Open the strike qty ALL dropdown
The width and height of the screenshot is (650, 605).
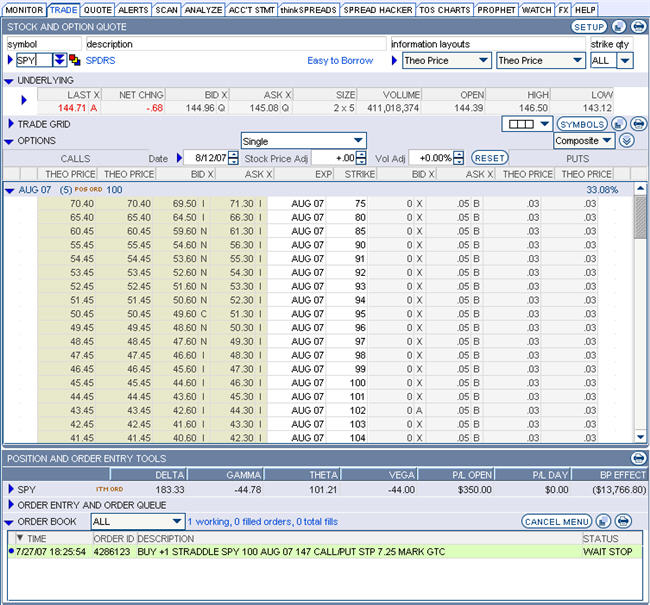(x=625, y=61)
